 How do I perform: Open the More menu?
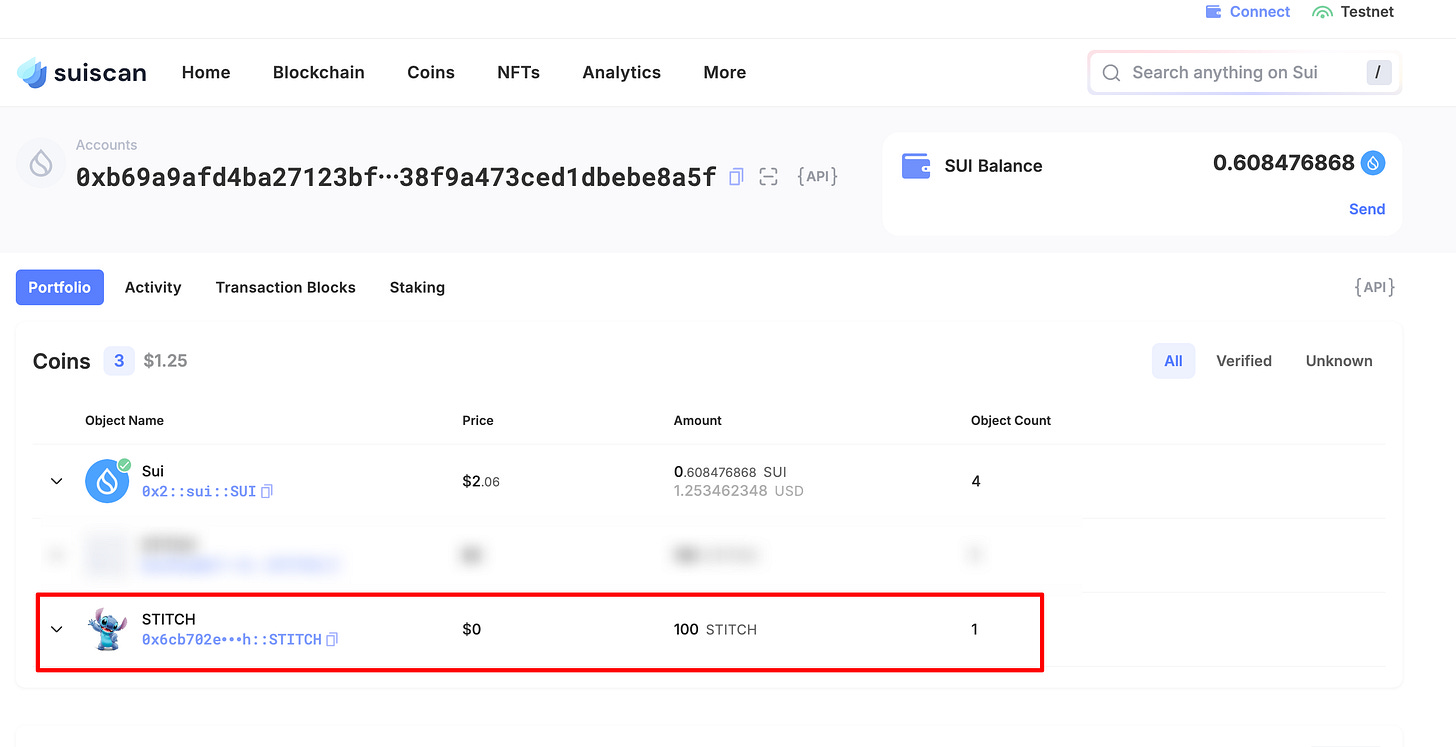pyautogui.click(x=725, y=72)
